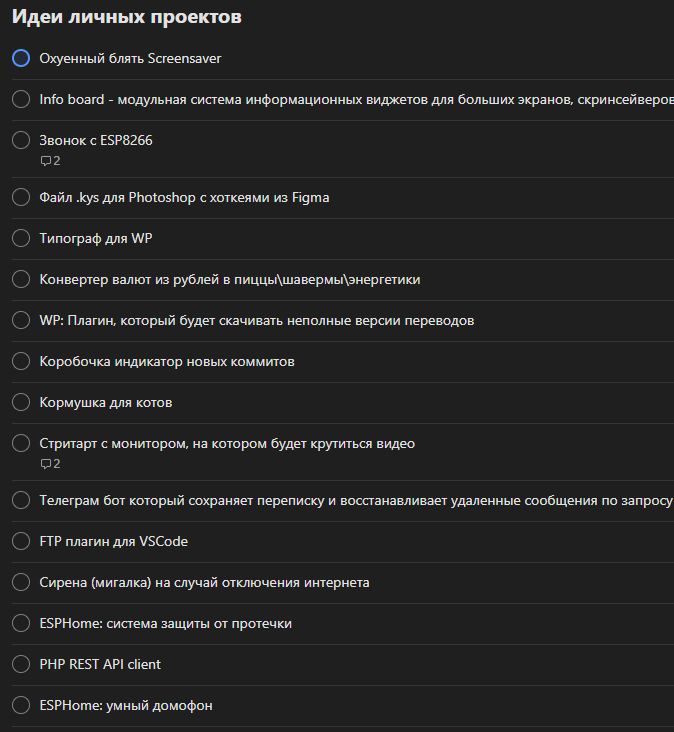674x732 pixels.
Task: Open comments on Стритарт с монитором task
Action: click(50, 464)
